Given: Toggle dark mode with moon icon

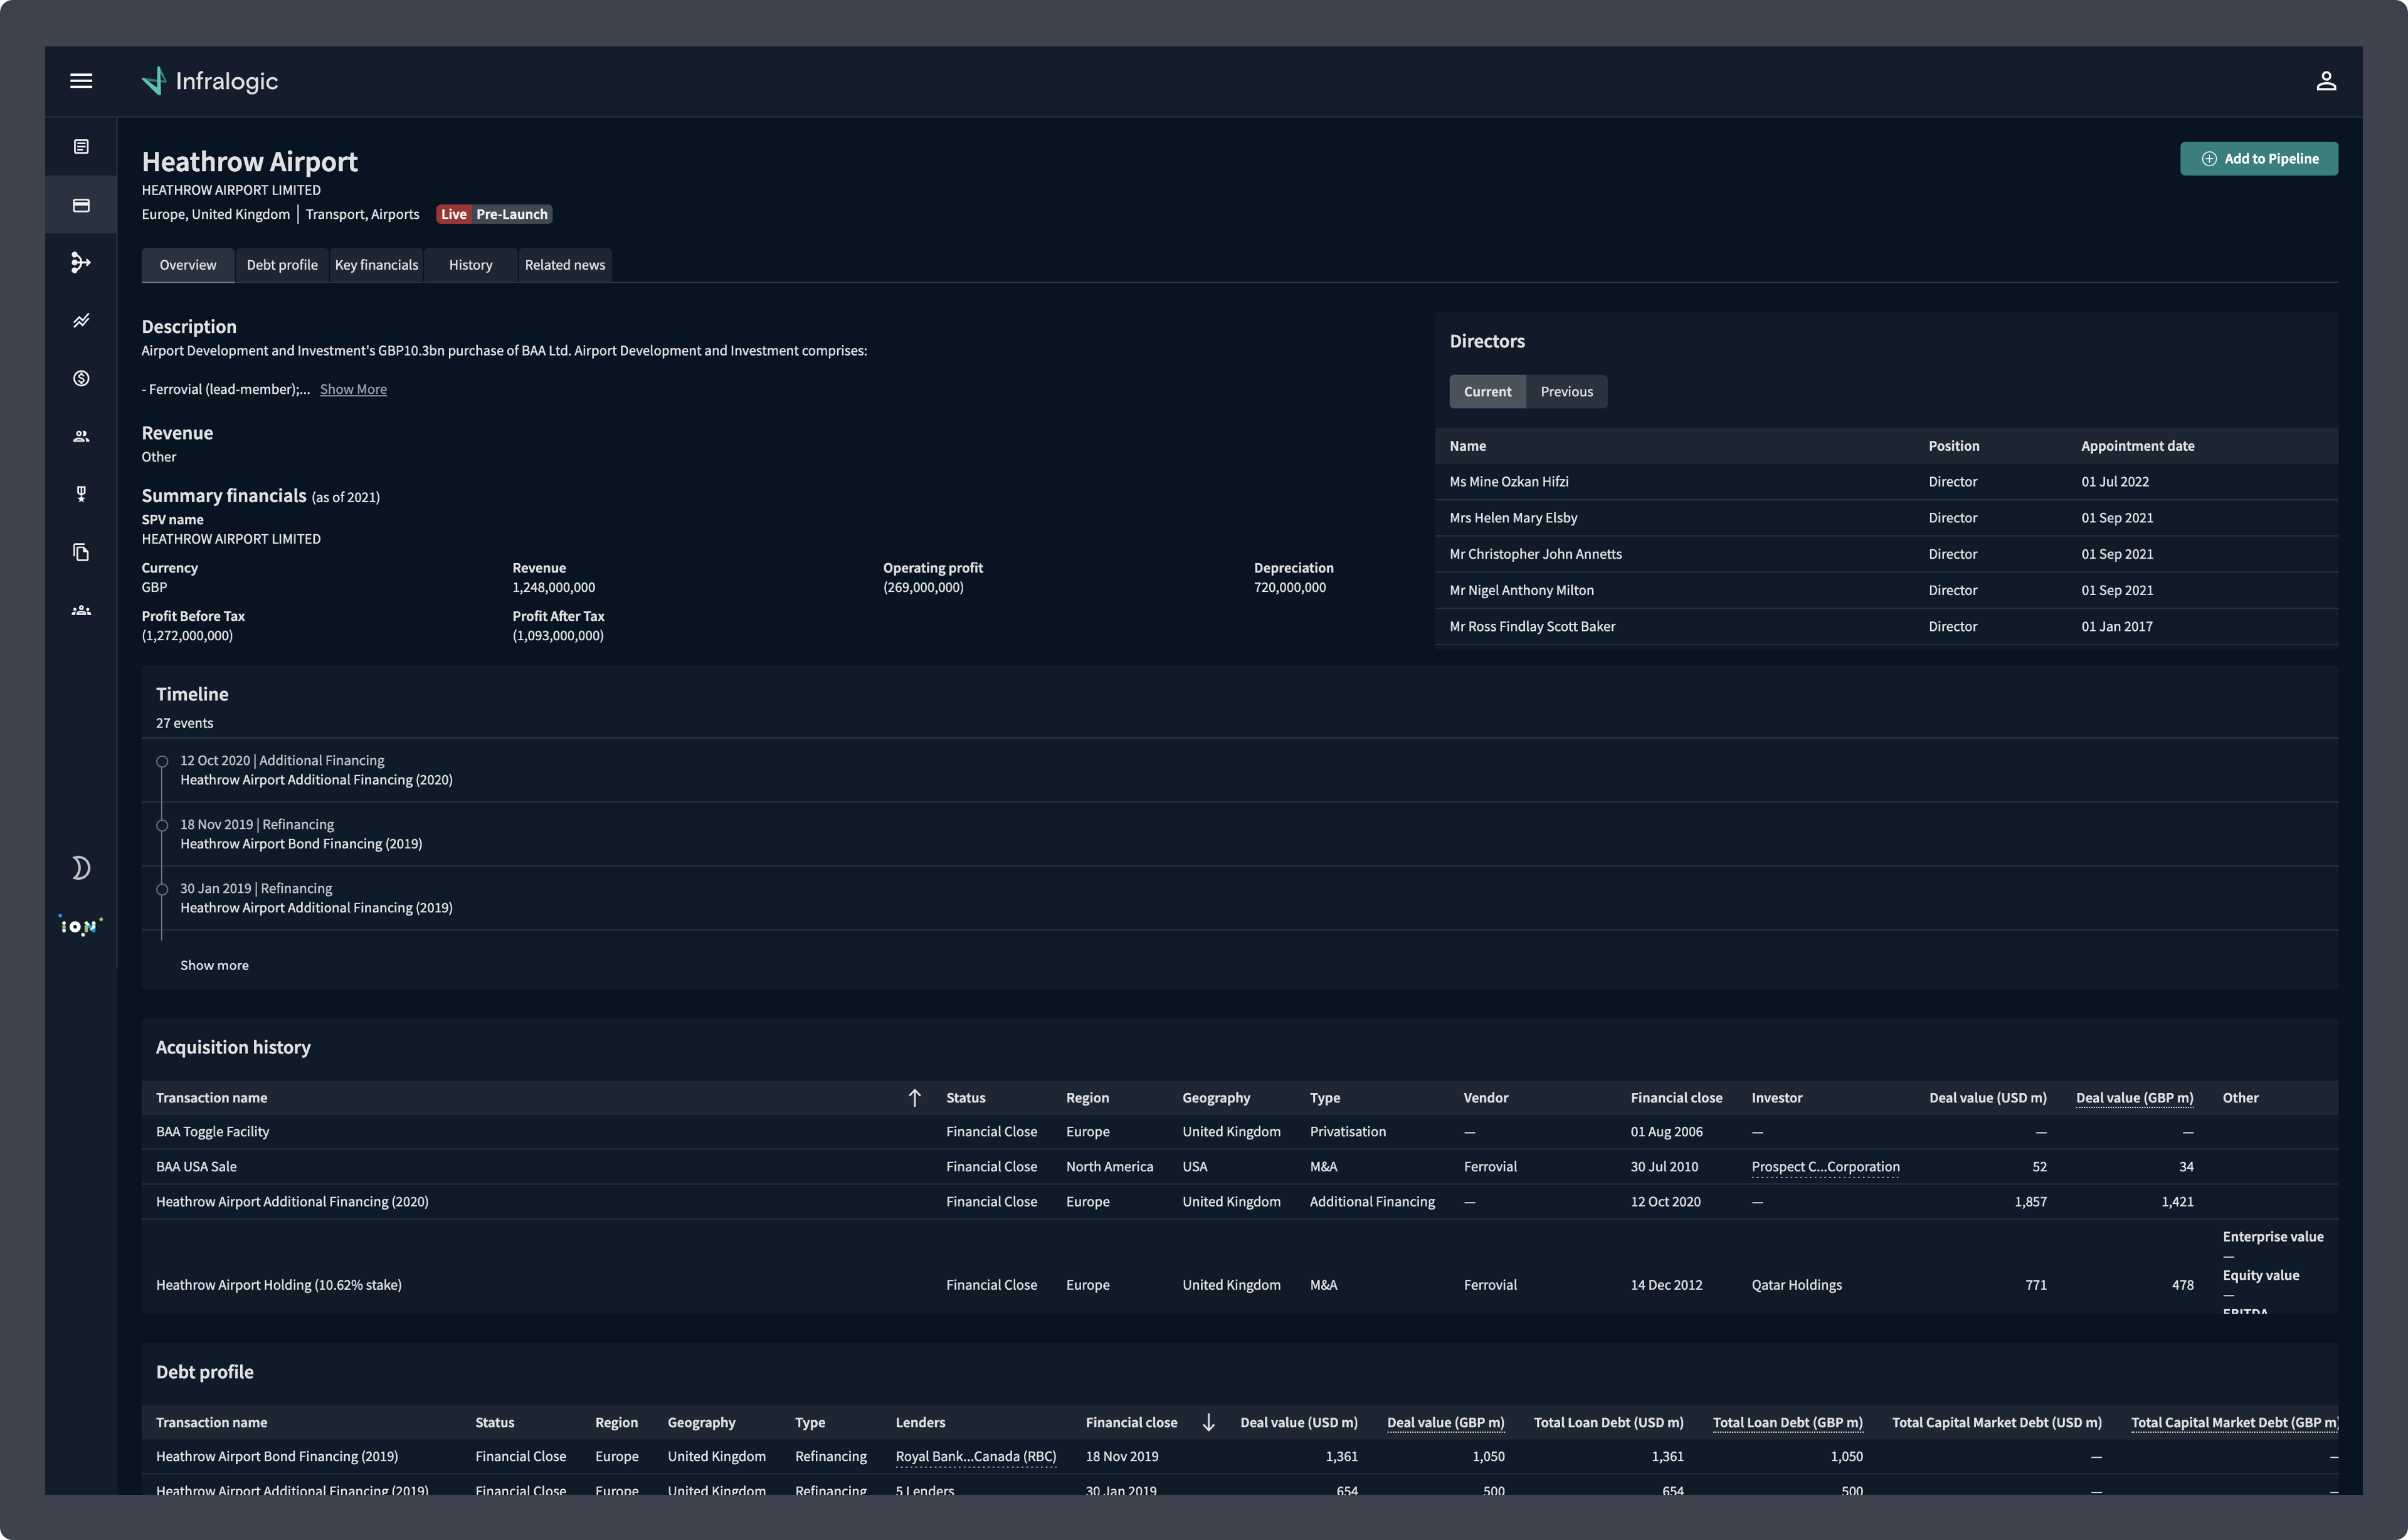Looking at the screenshot, I should [81, 868].
